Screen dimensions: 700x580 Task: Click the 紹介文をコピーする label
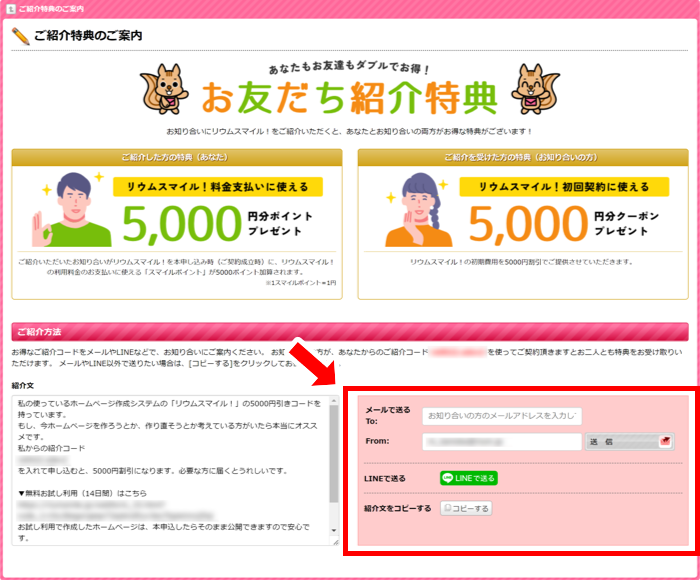click(397, 509)
